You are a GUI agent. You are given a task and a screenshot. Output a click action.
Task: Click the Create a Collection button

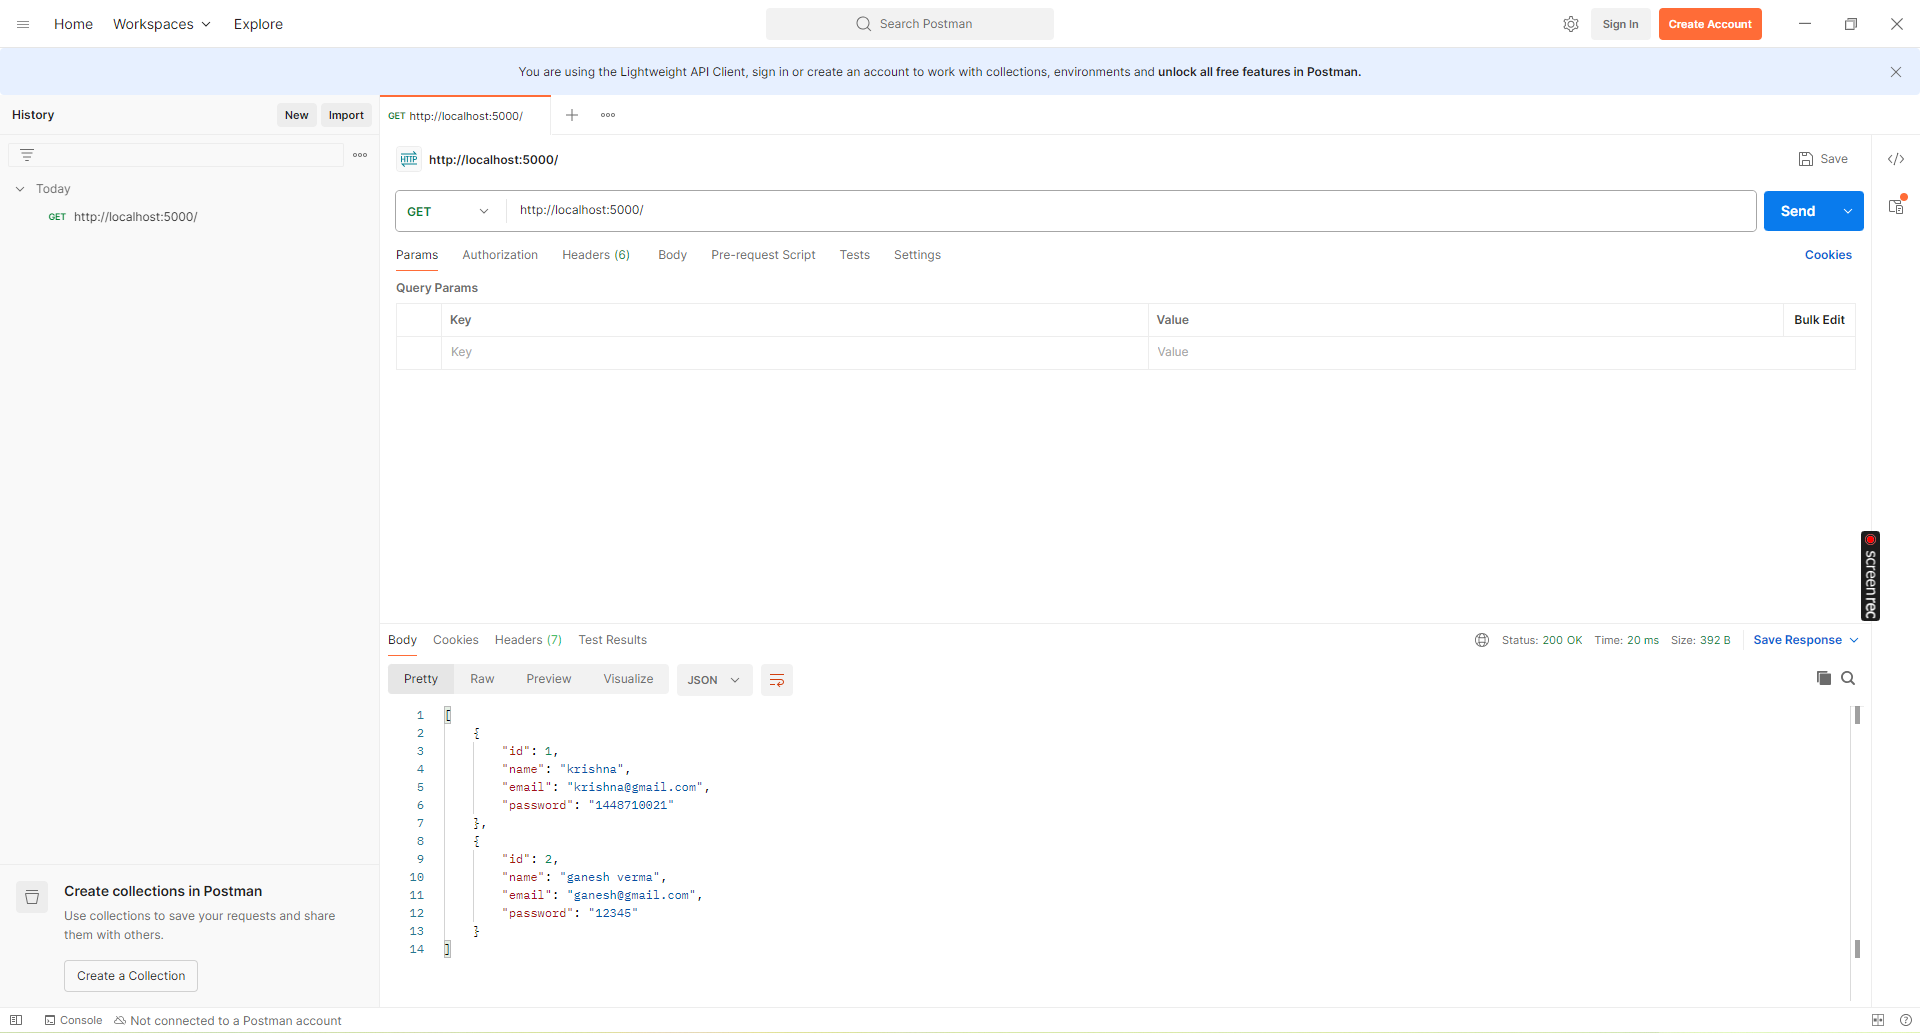tap(131, 976)
